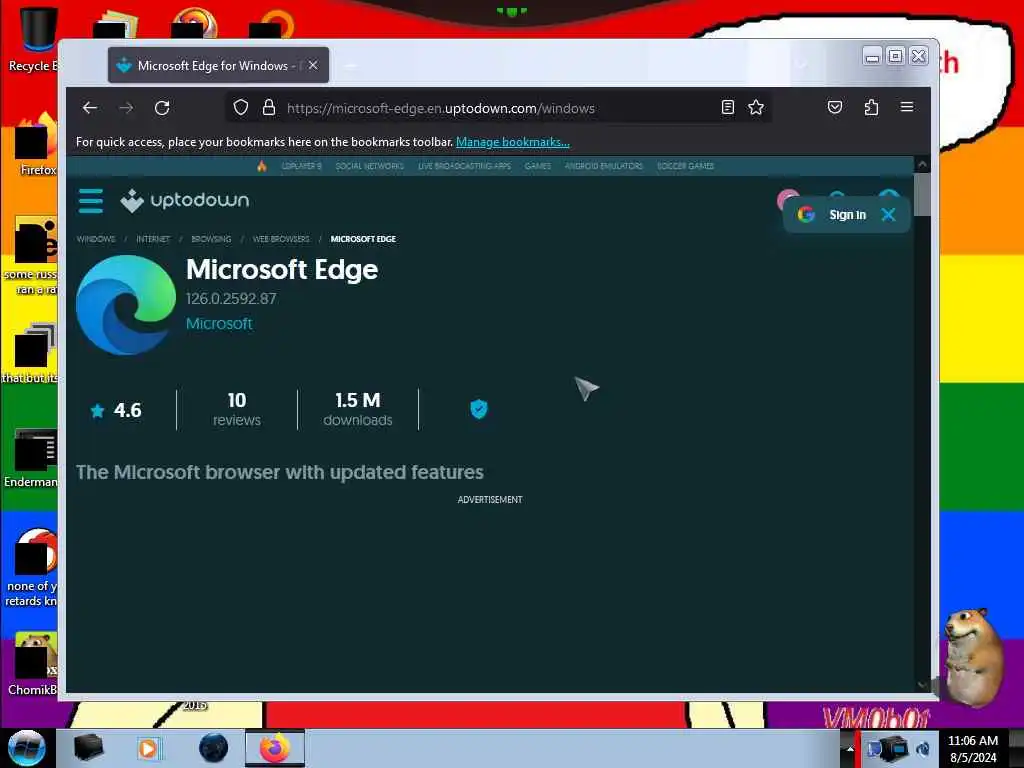Click the Web Browsers breadcrumb link
Screen dimensions: 1024x768
[281, 239]
